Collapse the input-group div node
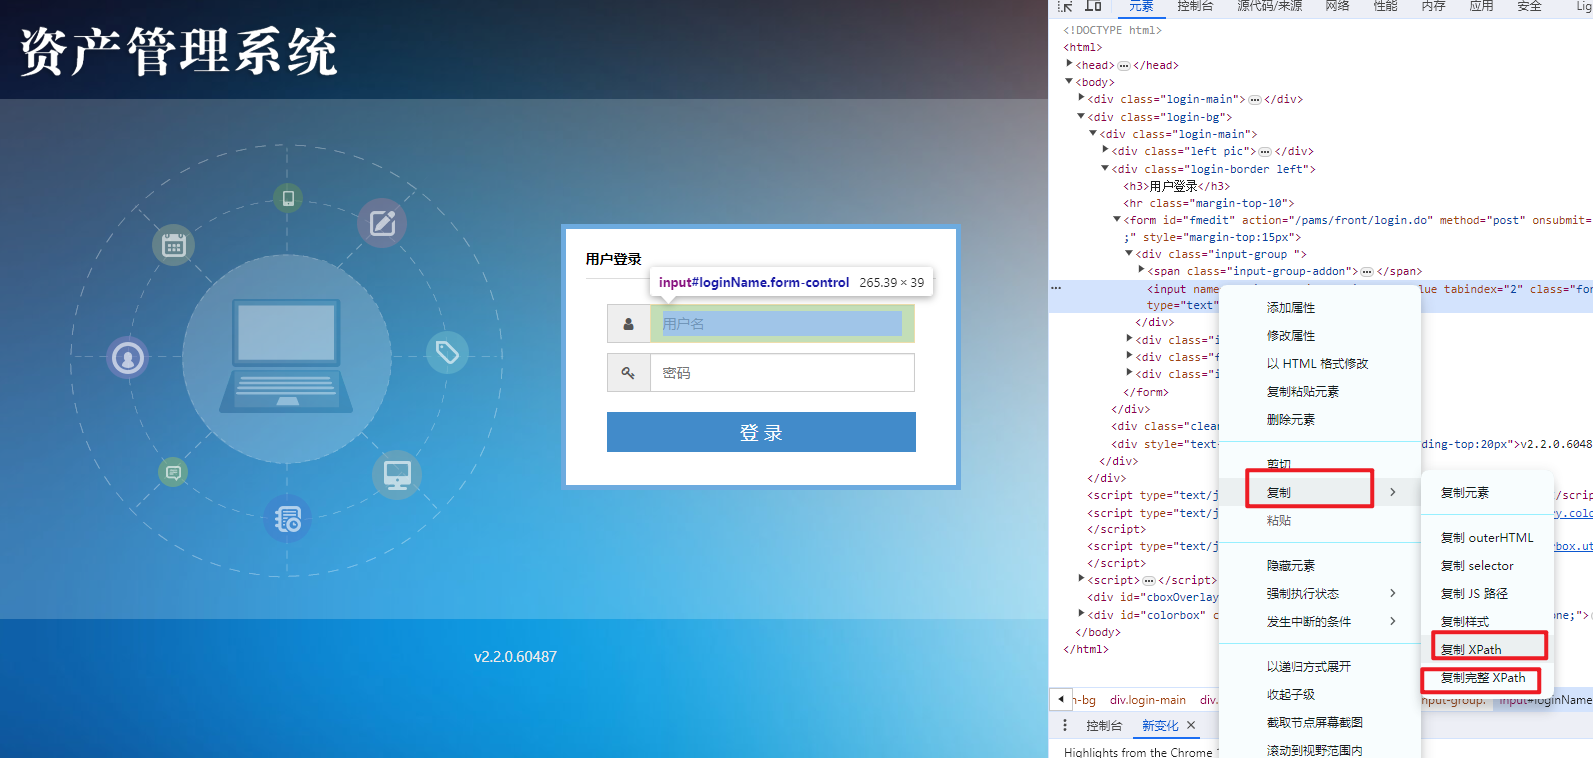 coord(1129,253)
